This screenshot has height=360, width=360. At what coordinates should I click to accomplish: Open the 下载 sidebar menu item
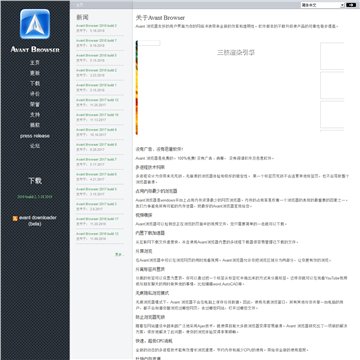[x=35, y=83]
